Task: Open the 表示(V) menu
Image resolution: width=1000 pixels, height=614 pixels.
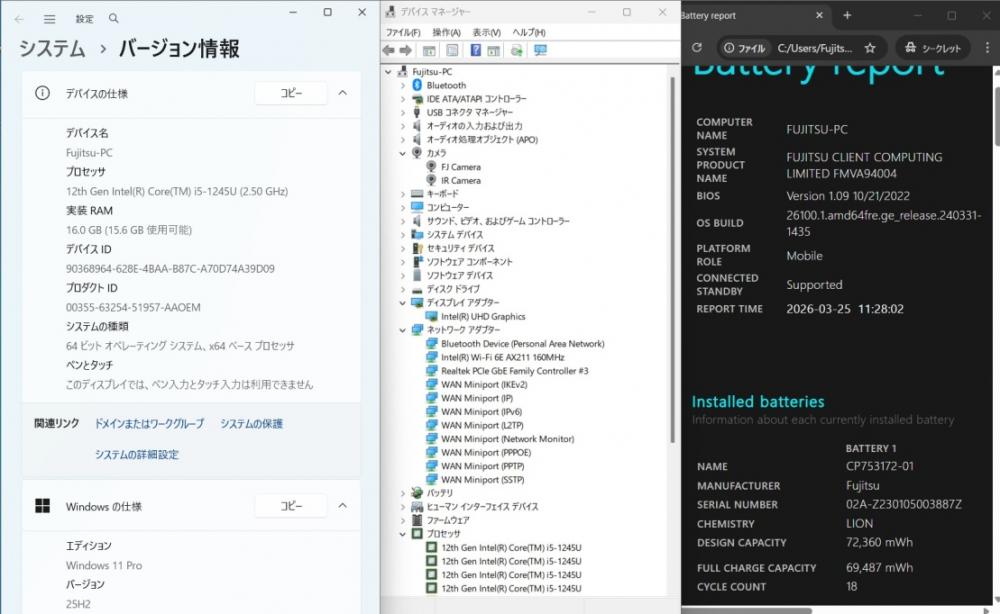Action: [x=487, y=33]
